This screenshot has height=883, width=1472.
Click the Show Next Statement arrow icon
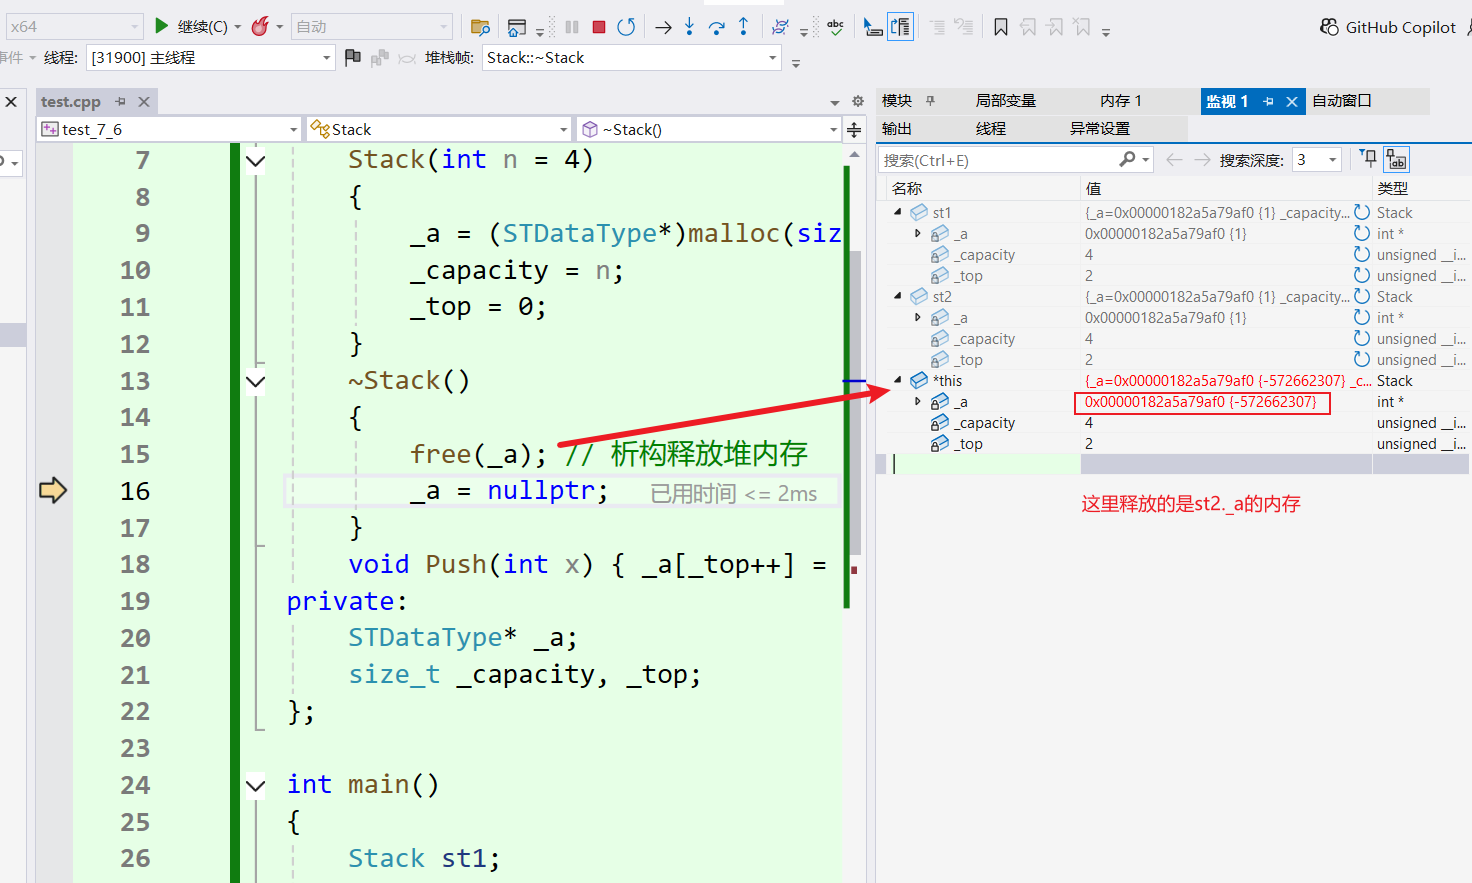(663, 27)
